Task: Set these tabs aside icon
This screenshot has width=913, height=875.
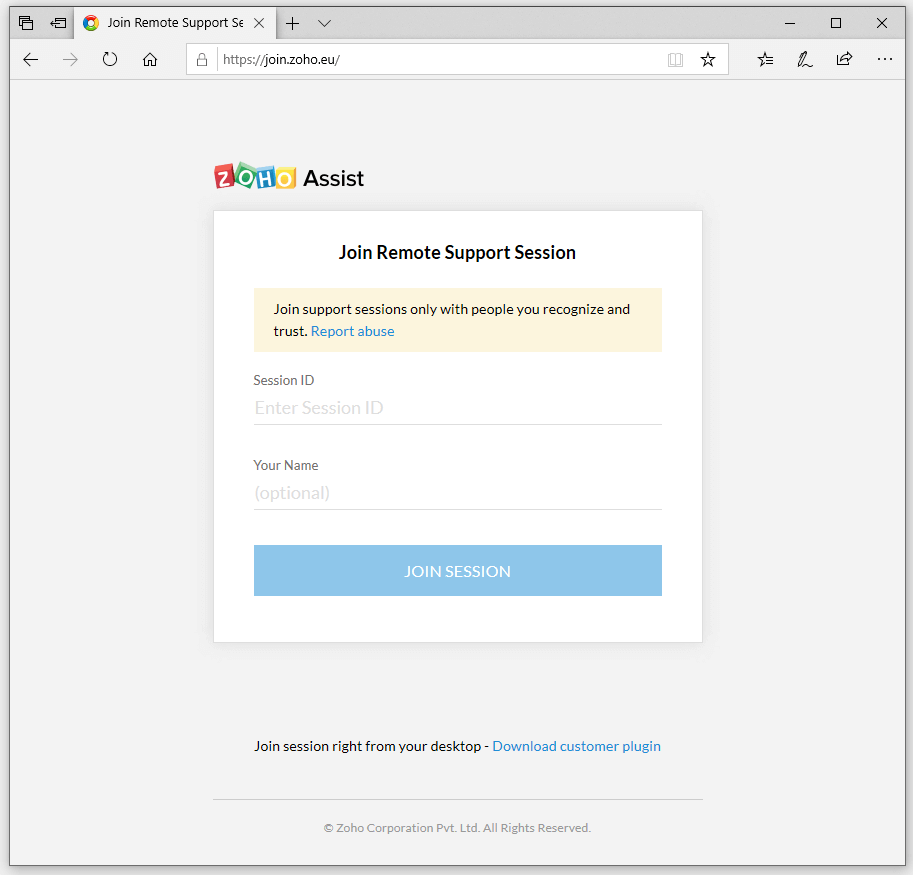Action: 58,23
